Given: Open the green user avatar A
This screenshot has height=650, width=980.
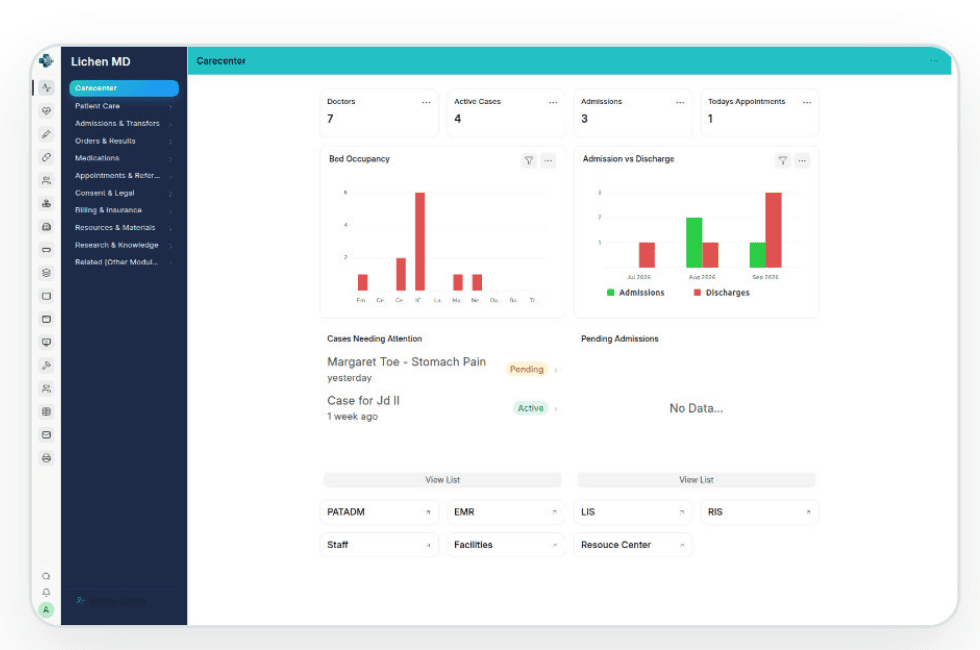Looking at the screenshot, I should click(46, 609).
